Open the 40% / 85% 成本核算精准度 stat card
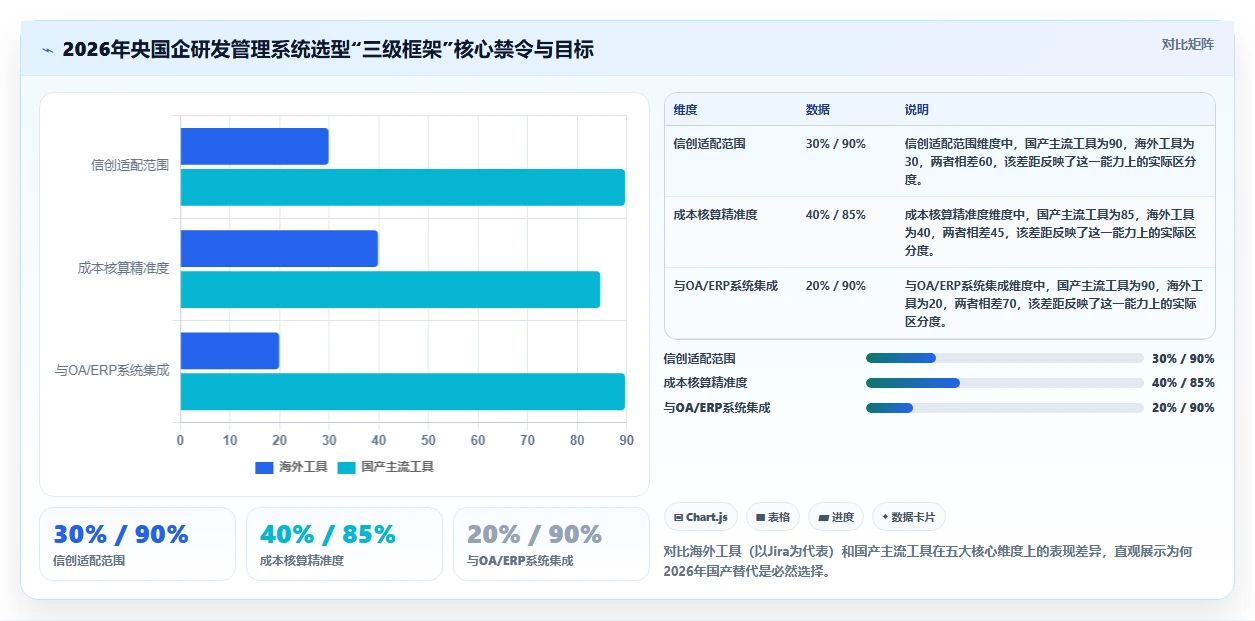This screenshot has height=621, width=1255. [344, 544]
